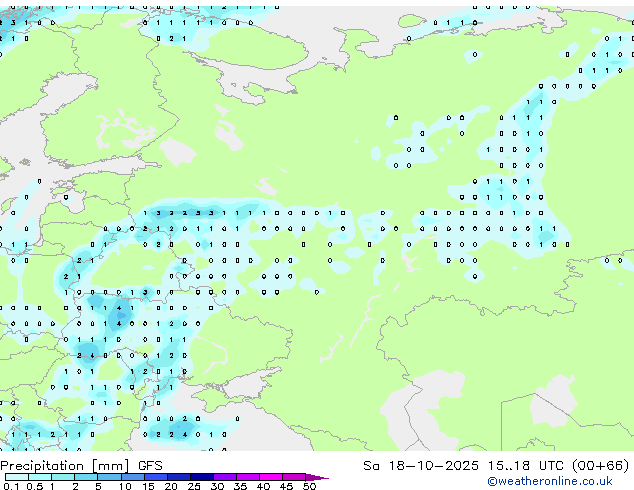Pick the 10–15 mm legend color box
This screenshot has width=634, height=490.
coord(132,477)
